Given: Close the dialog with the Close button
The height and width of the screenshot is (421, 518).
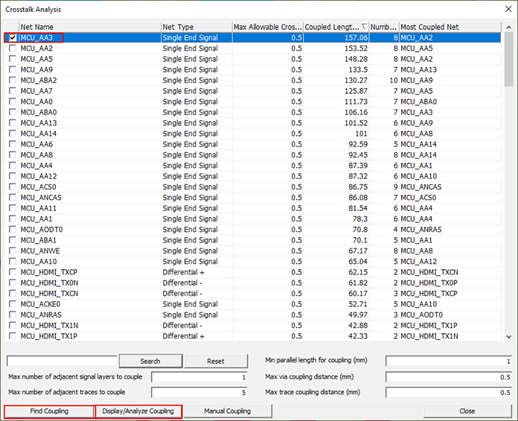Looking at the screenshot, I should click(467, 411).
